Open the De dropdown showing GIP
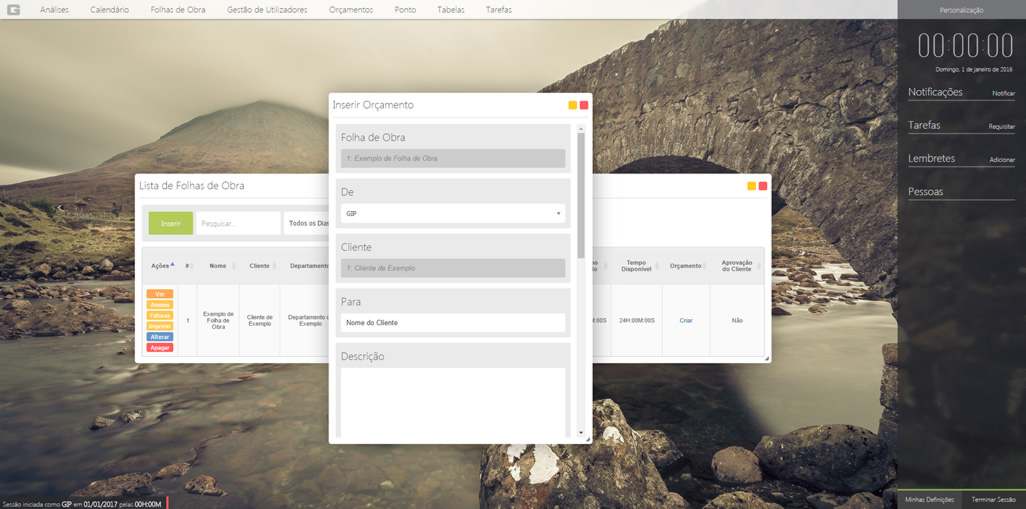Screen dimensions: 1026x509 (452, 214)
